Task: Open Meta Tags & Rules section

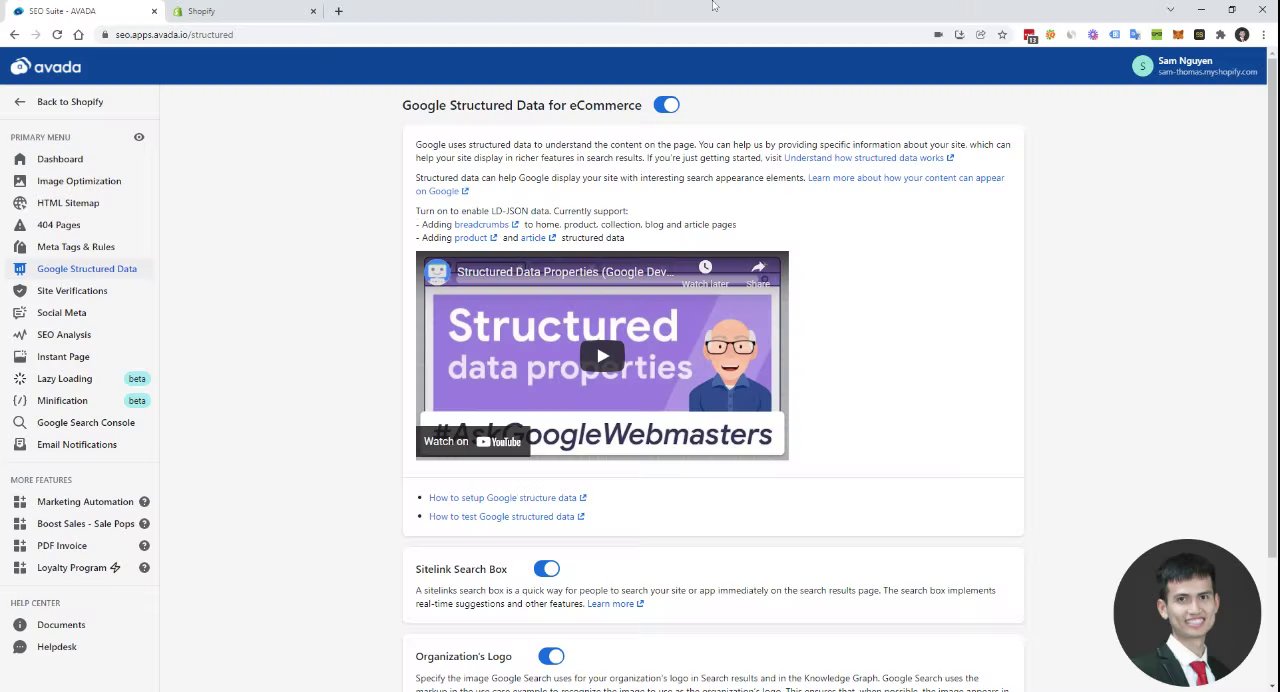Action: (76, 247)
